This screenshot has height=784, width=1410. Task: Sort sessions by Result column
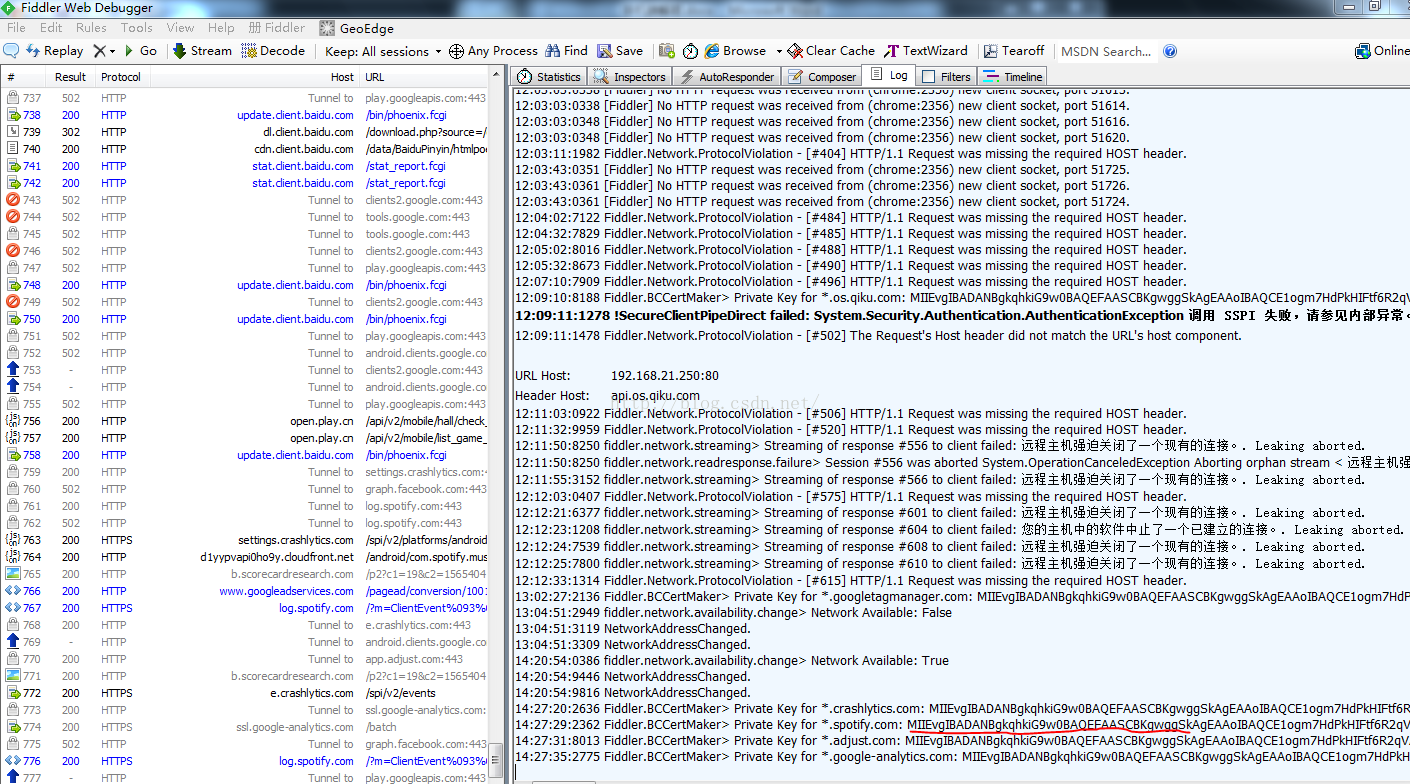(x=70, y=77)
